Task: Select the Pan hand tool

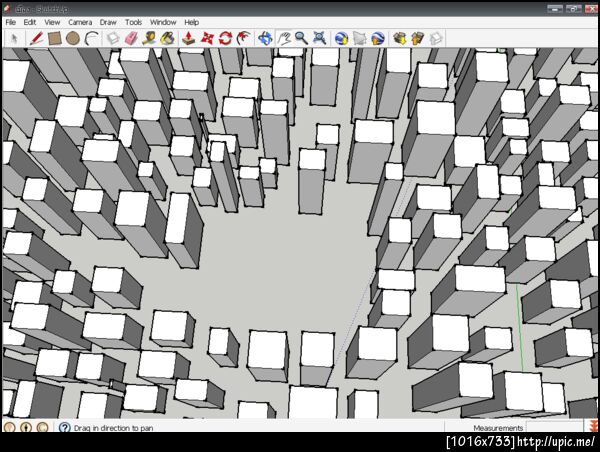Action: 284,38
